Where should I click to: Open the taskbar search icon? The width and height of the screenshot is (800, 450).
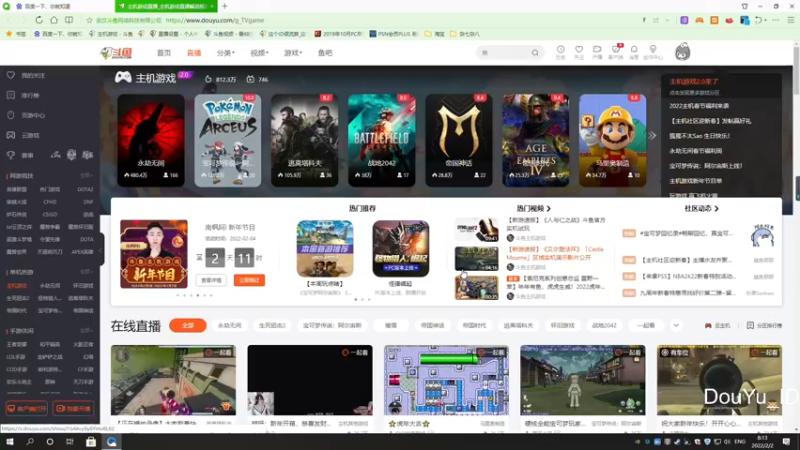click(x=30, y=441)
